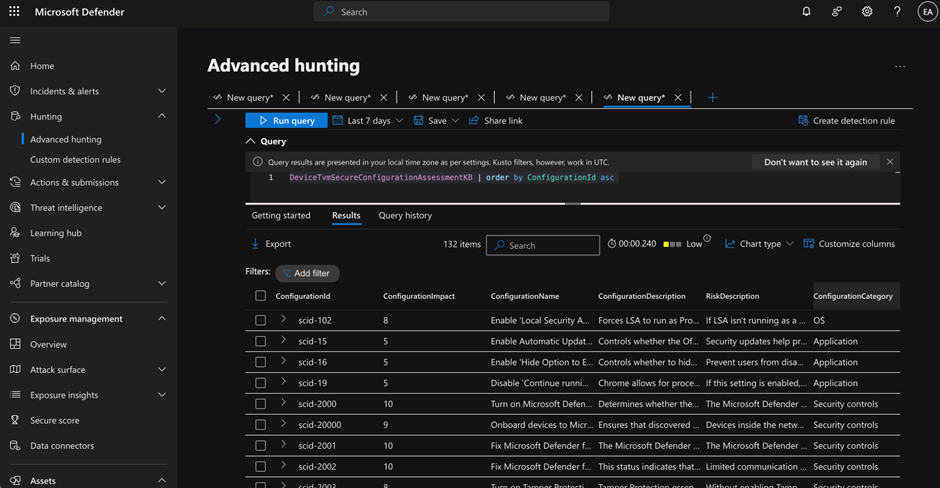Open the Save dropdown arrow
Screen dimensions: 940x488
click(456, 121)
